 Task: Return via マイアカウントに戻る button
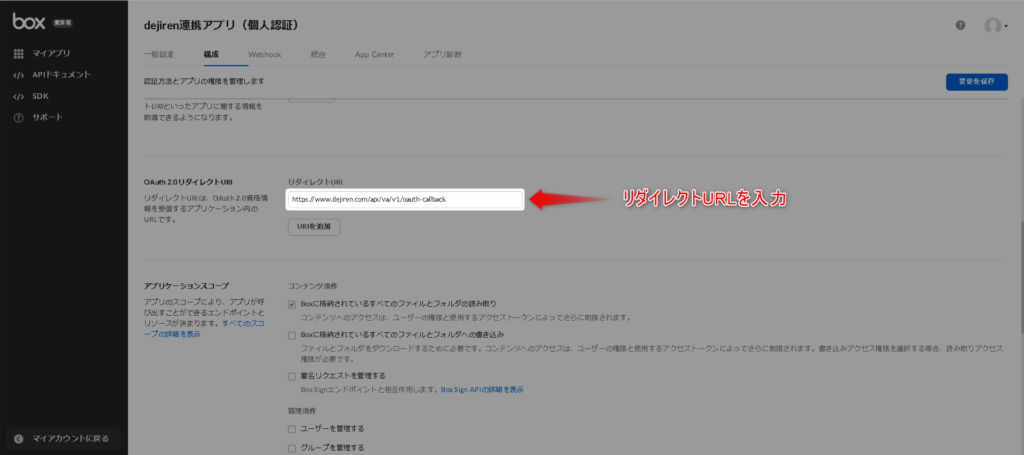[64, 439]
